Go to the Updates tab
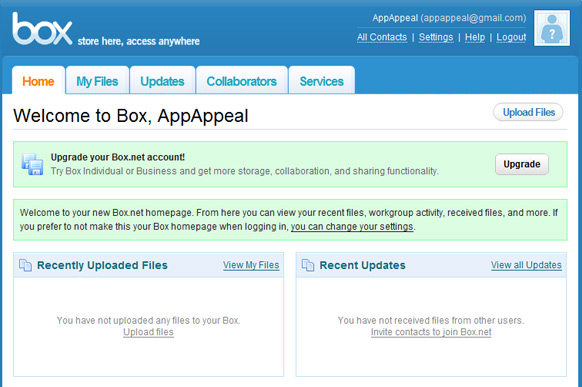The width and height of the screenshot is (582, 387). [162, 81]
